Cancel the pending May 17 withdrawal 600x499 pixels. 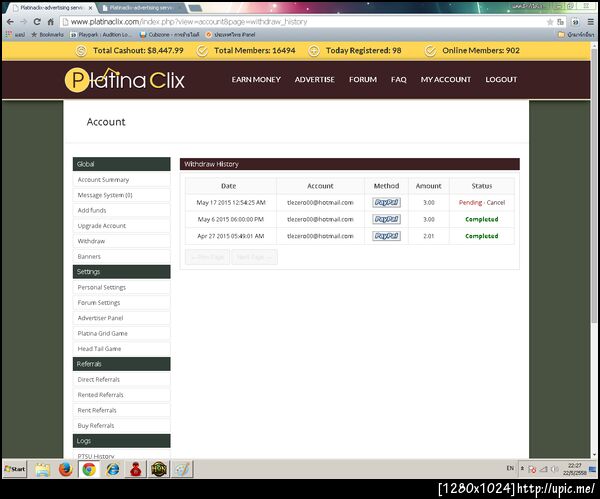pos(496,202)
